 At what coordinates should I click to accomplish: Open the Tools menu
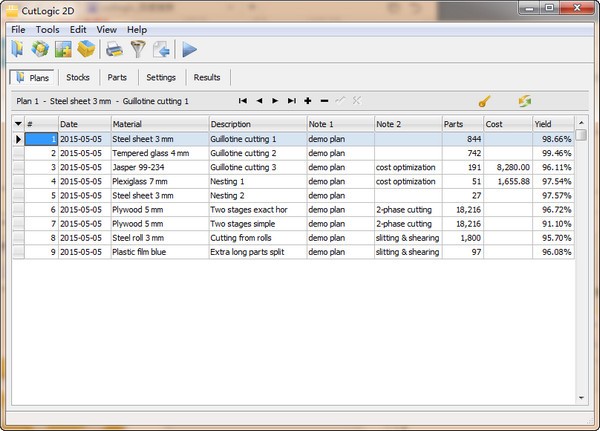[x=47, y=30]
